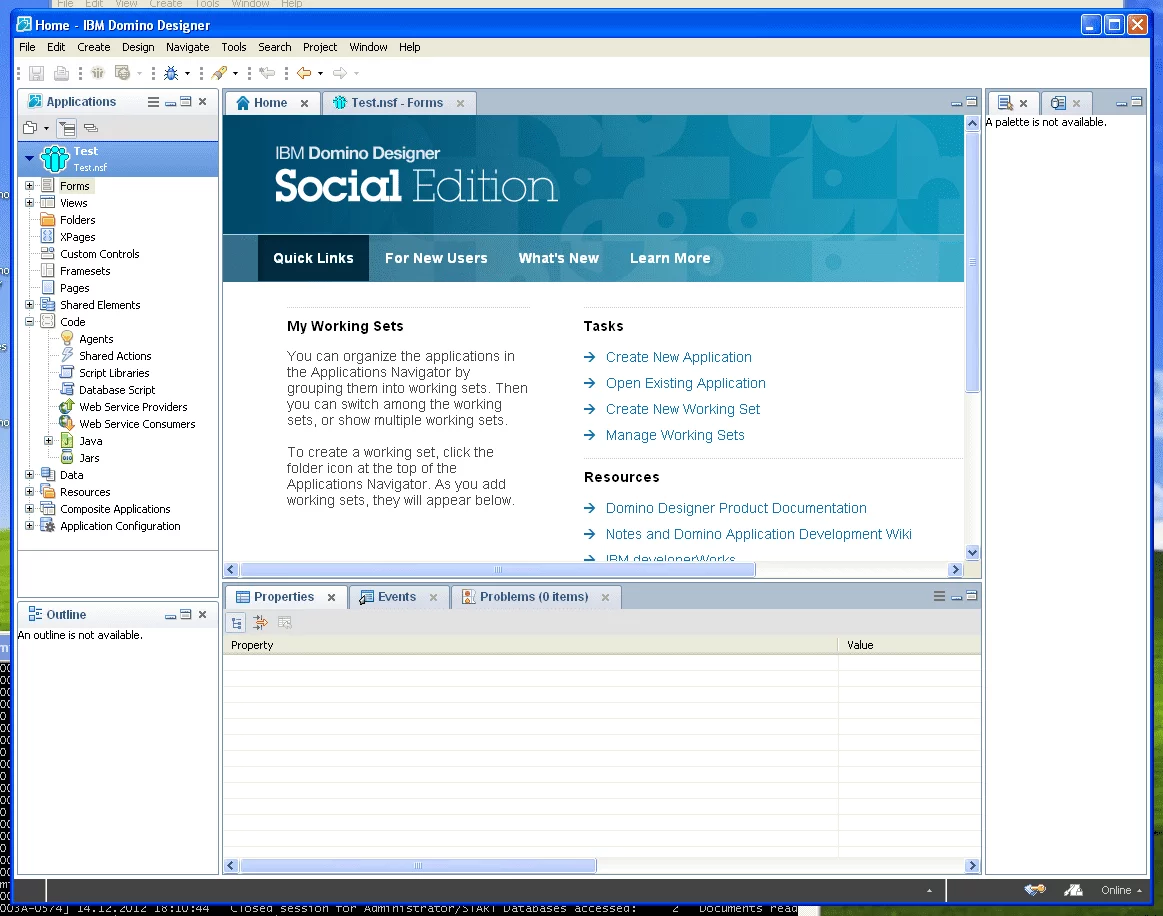Click the pen tool icon in toolbar
The height and width of the screenshot is (916, 1163).
click(x=219, y=73)
